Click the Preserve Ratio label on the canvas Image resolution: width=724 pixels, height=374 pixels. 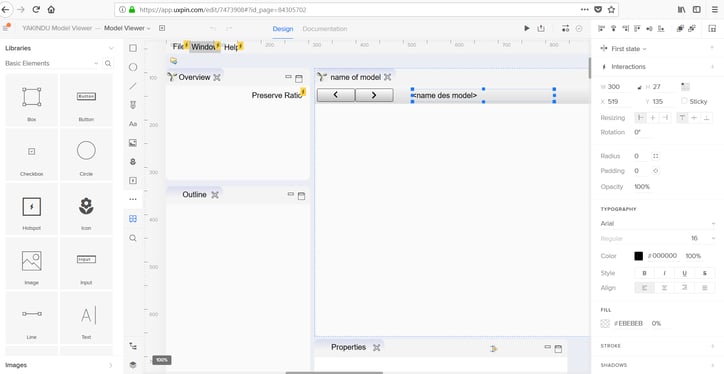(277, 95)
